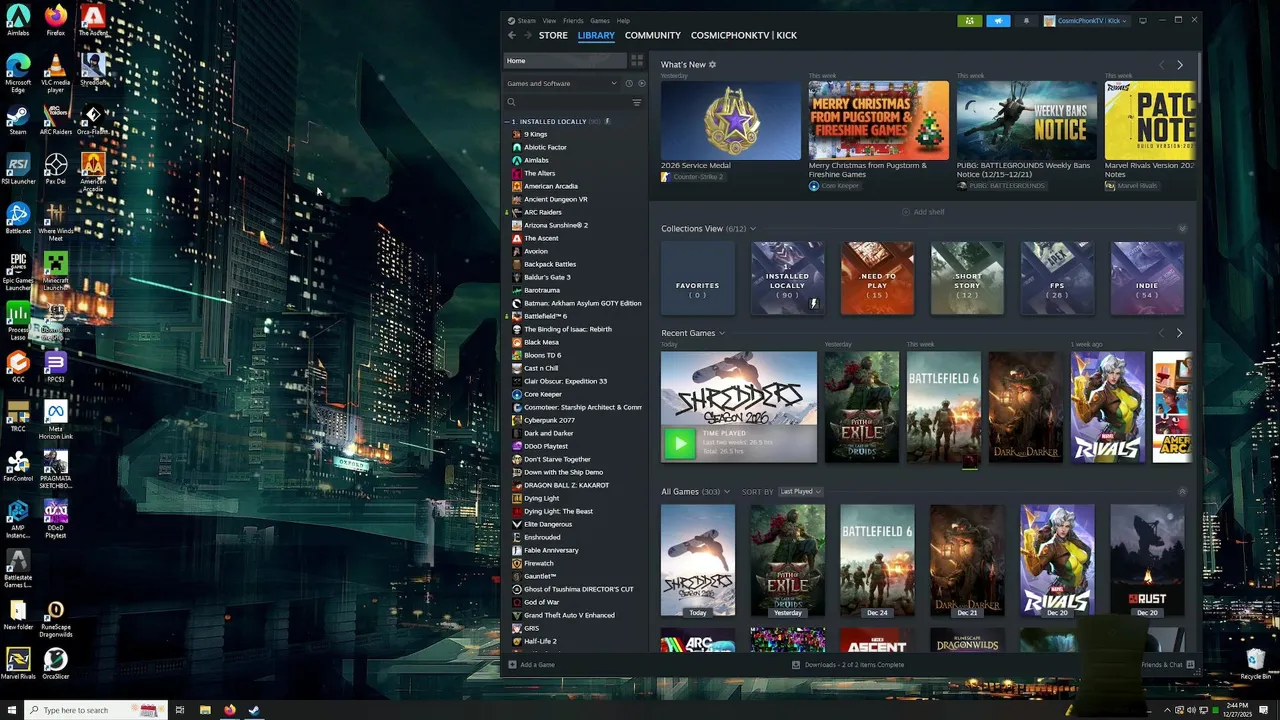1280x720 pixels.
Task: Toggle show ready-to-play games icon
Action: [641, 83]
